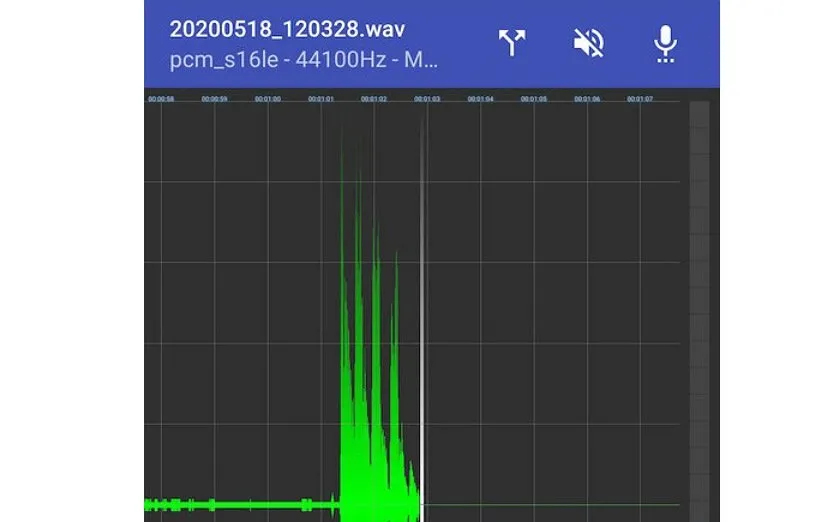The image size is (822, 522).
Task: Click the 00:01:01 timeline marker
Action: coord(320,99)
